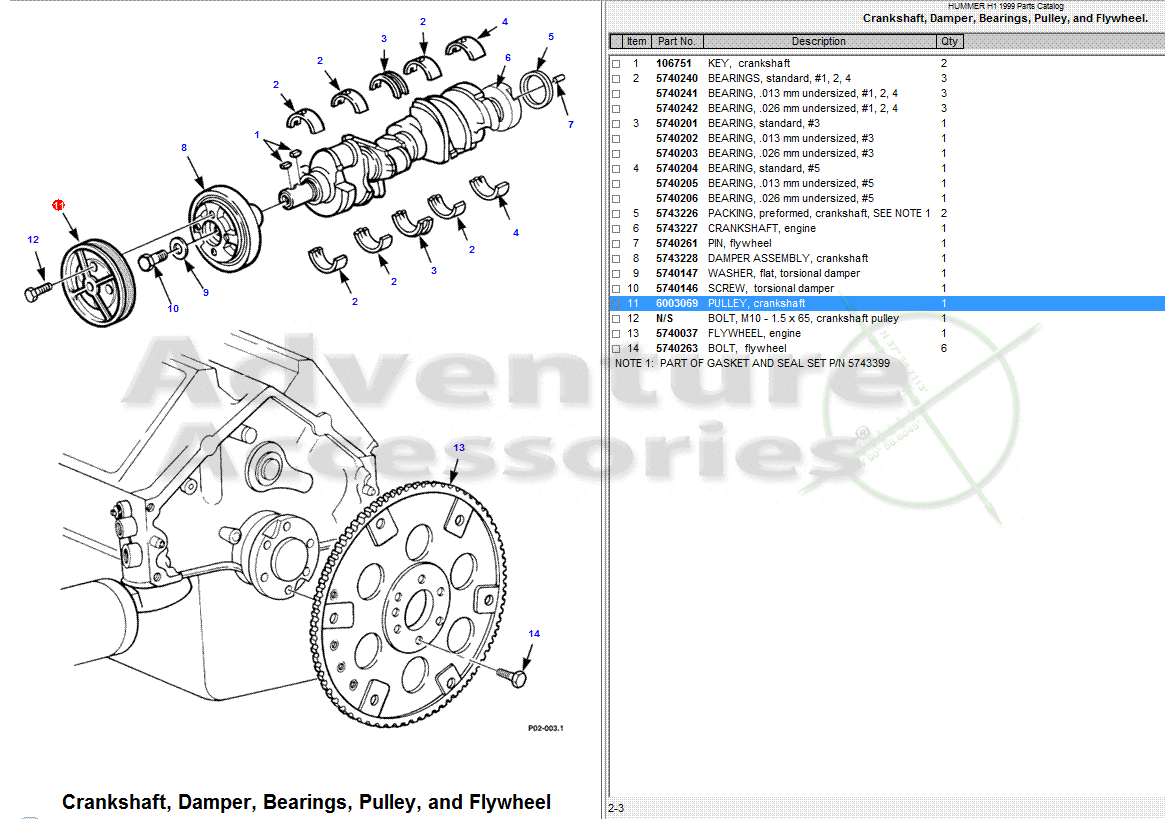
Task: Select callout 14 by the flywheel bolt
Action: tap(534, 633)
